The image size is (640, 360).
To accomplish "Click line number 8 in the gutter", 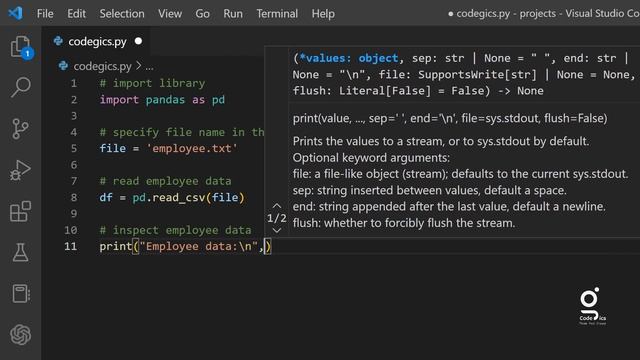I will pyautogui.click(x=74, y=198).
